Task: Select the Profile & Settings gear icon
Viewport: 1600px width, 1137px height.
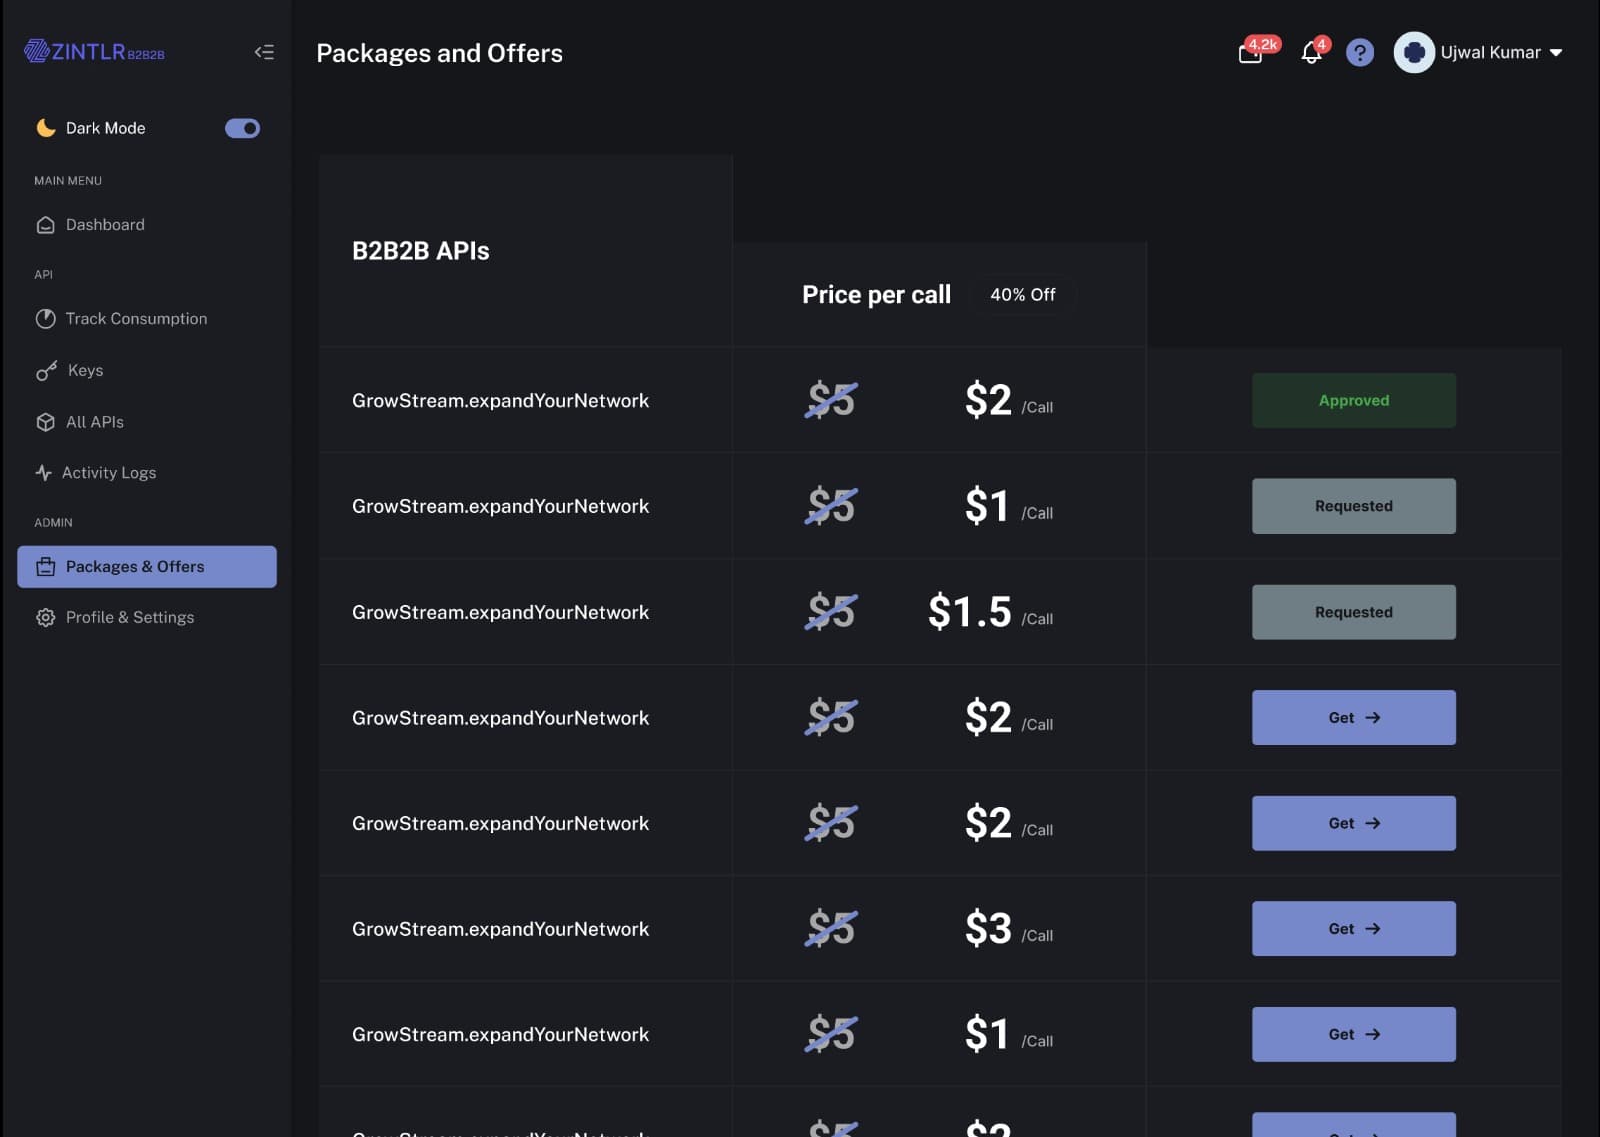Action: click(45, 617)
